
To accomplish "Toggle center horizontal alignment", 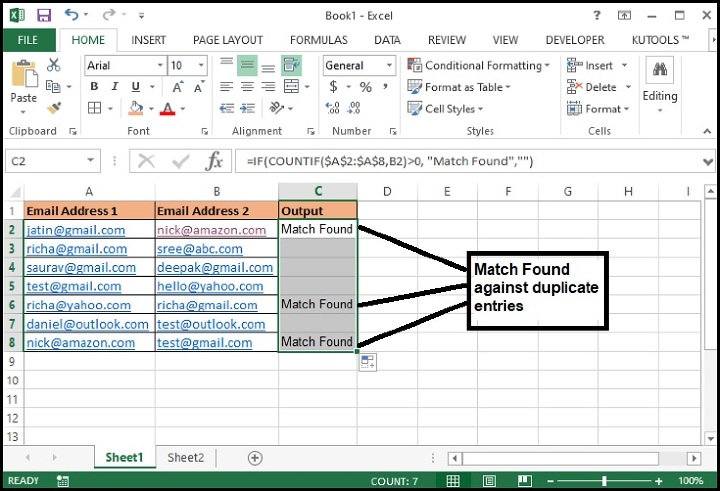I will [x=247, y=86].
